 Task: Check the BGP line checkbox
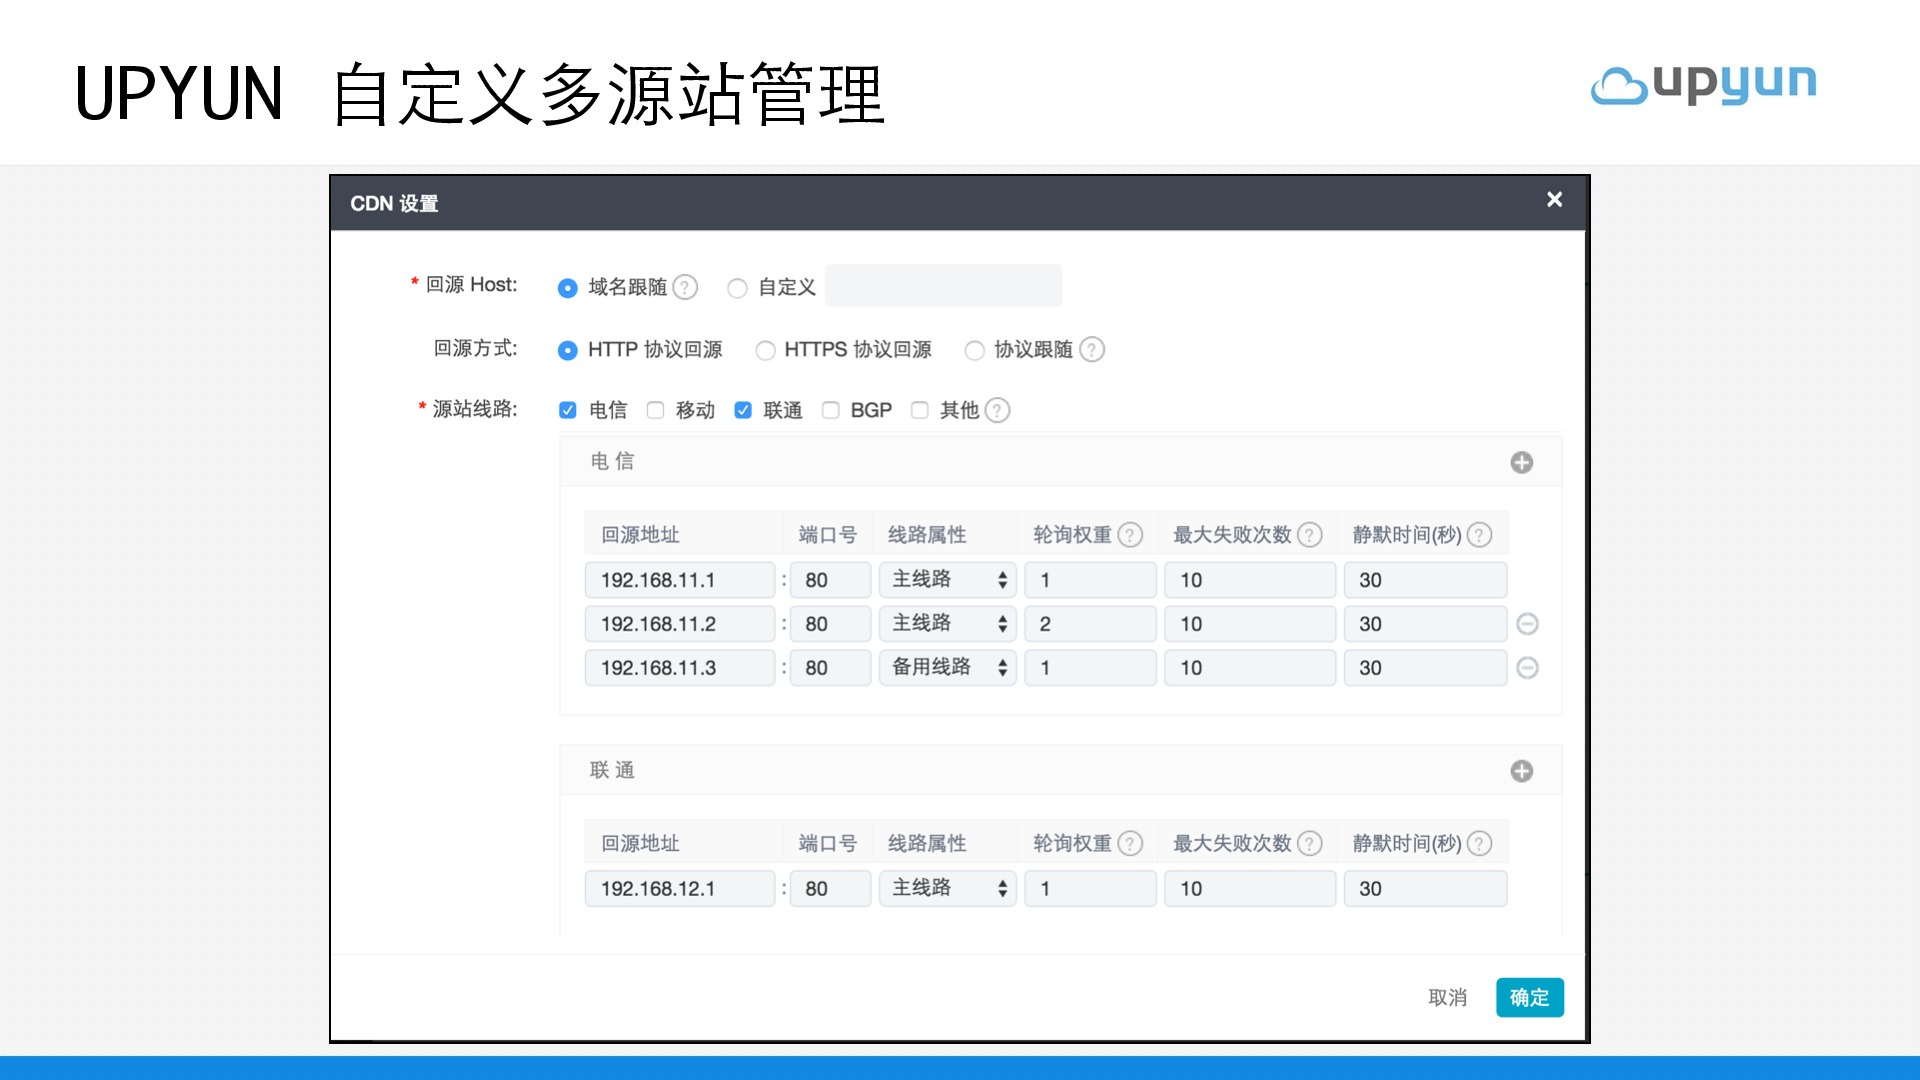[831, 410]
